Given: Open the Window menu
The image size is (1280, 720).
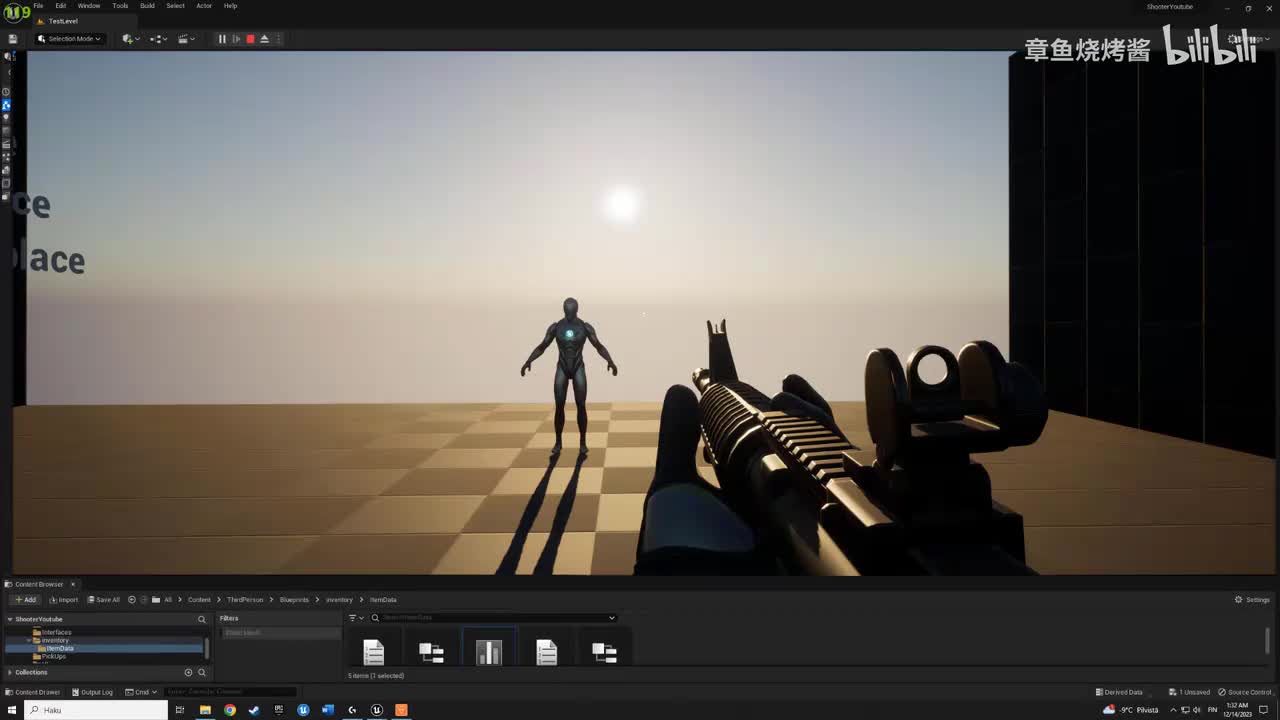Looking at the screenshot, I should pyautogui.click(x=89, y=6).
